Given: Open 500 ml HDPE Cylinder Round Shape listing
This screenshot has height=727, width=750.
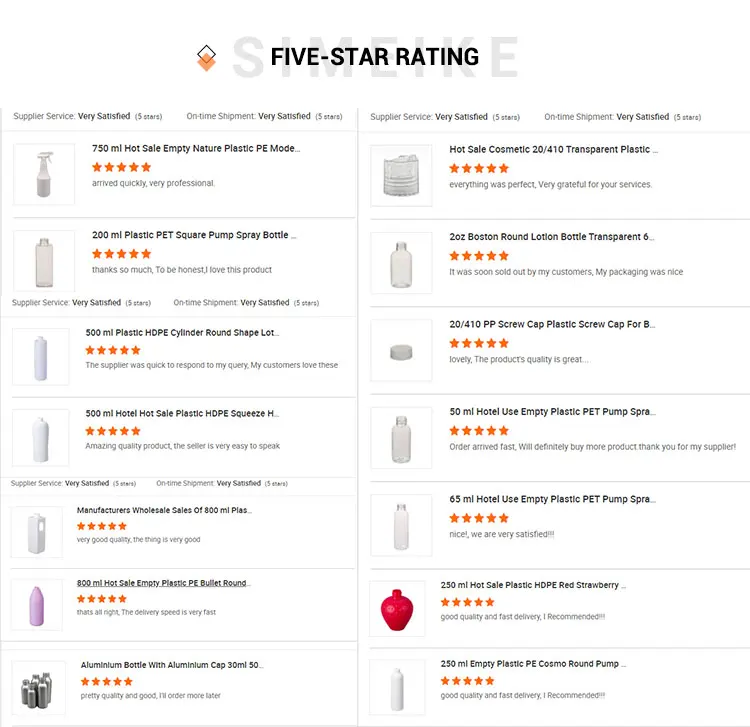Looking at the screenshot, I should [x=182, y=333].
